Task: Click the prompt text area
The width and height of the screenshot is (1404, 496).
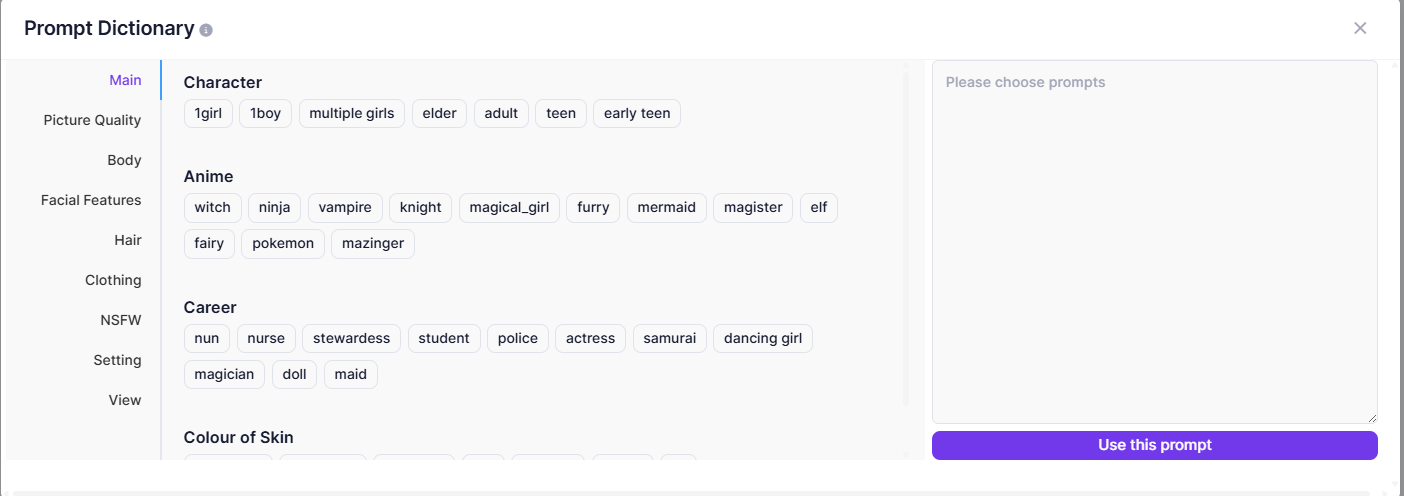Action: 1154,240
